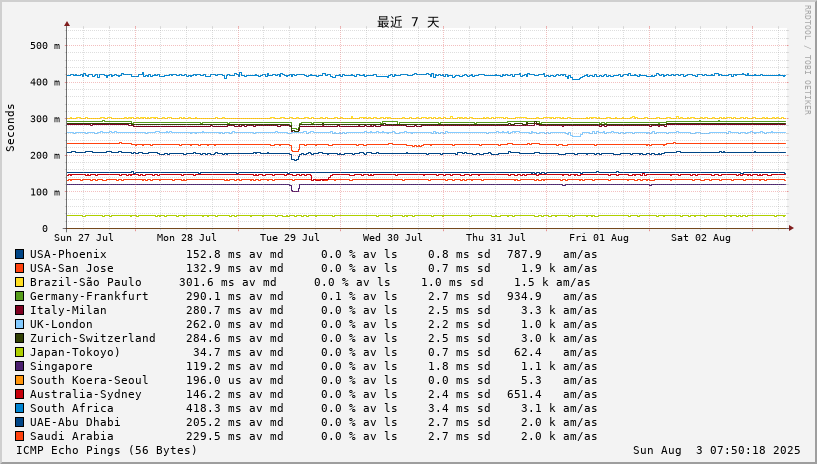Click the Japan-Tokoyo lime swatch
The width and height of the screenshot is (817, 464).
click(19, 353)
